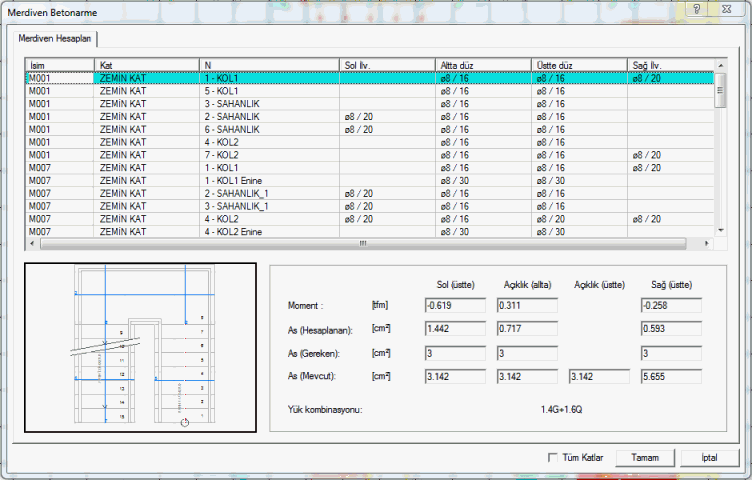The width and height of the screenshot is (752, 480).
Task: Click Moment Sol (üstte) field -0.619
Action: tap(455, 305)
